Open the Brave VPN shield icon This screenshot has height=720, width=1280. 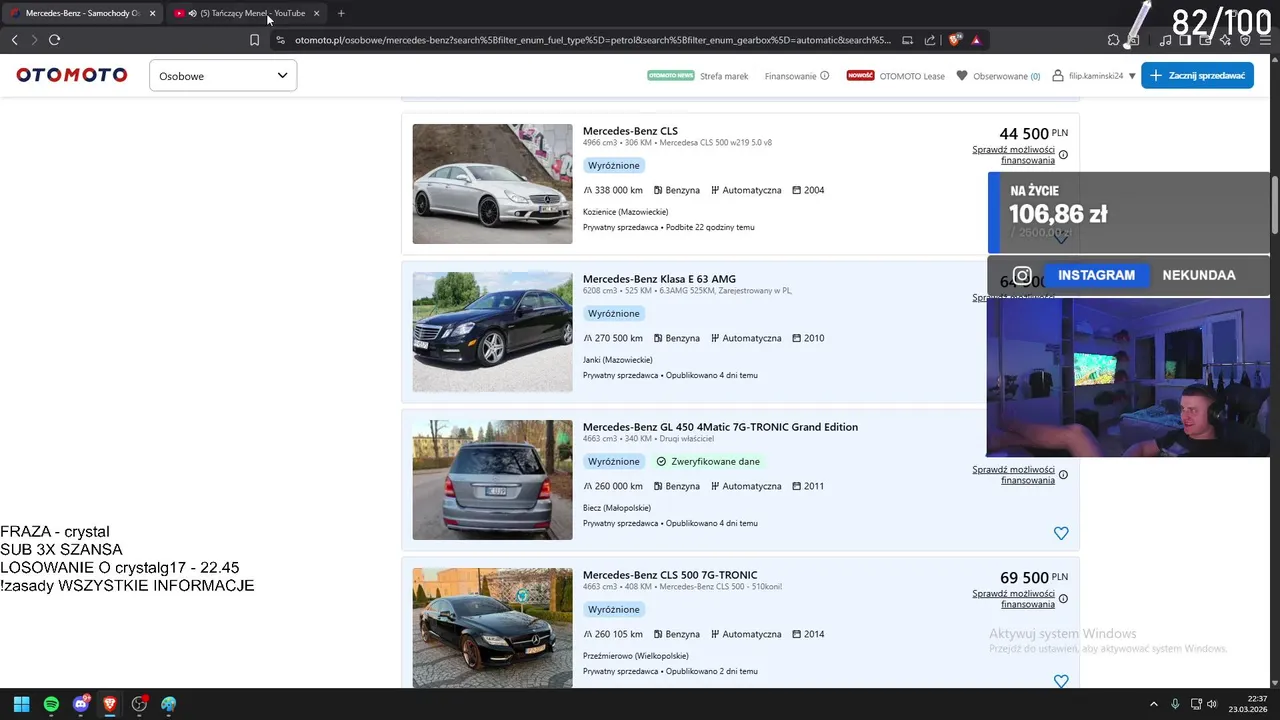click(1245, 40)
